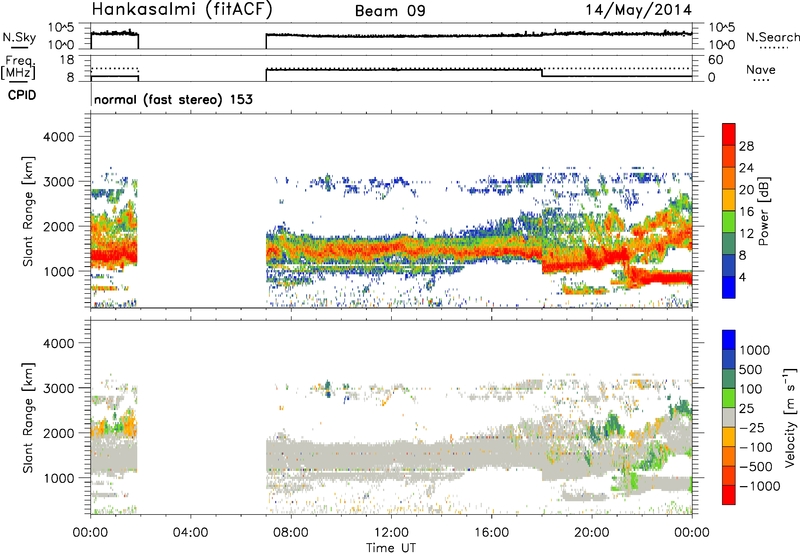Viewport: 800px width, 554px height.
Task: Click the "04:00" time axis label
Action: point(190,533)
